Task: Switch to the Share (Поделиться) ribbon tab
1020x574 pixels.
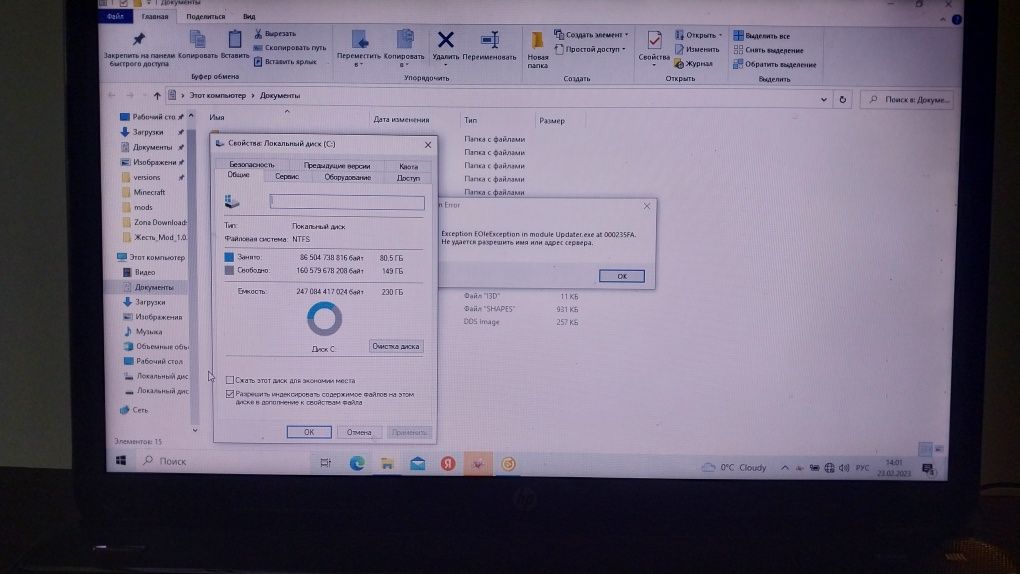Action: 206,16
